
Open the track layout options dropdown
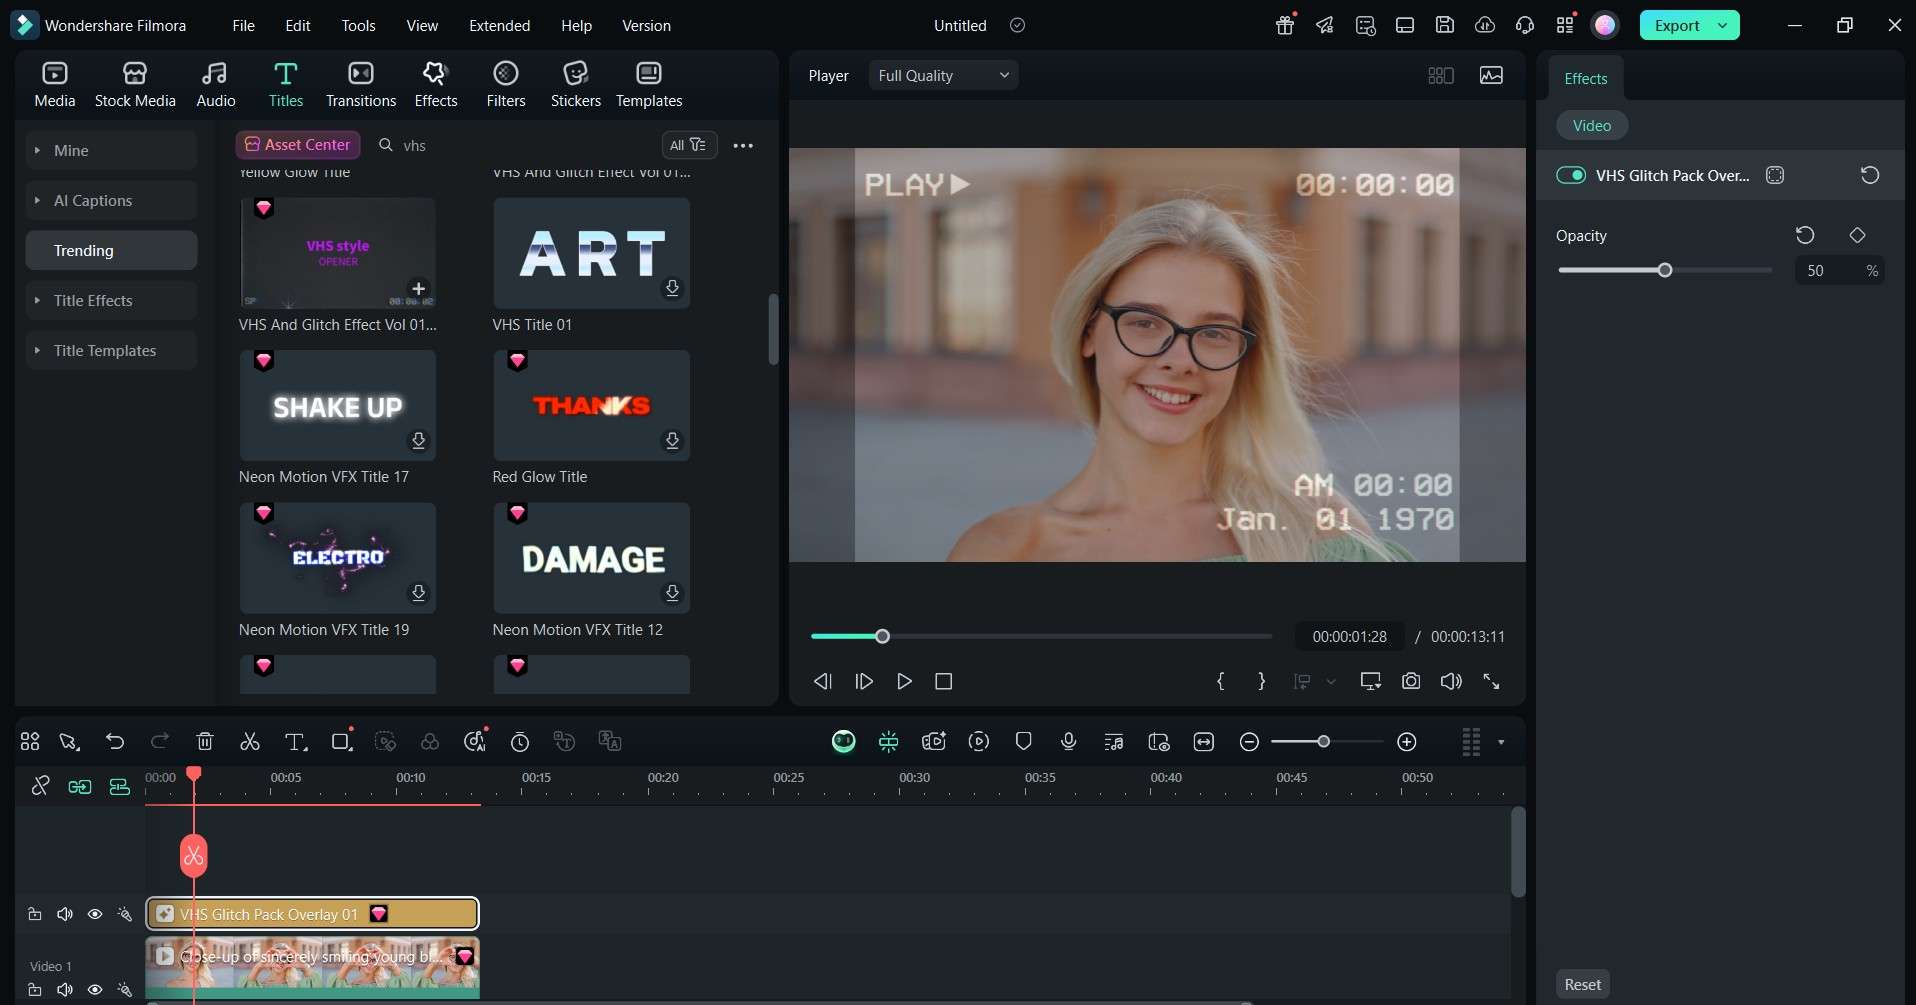pos(1501,742)
